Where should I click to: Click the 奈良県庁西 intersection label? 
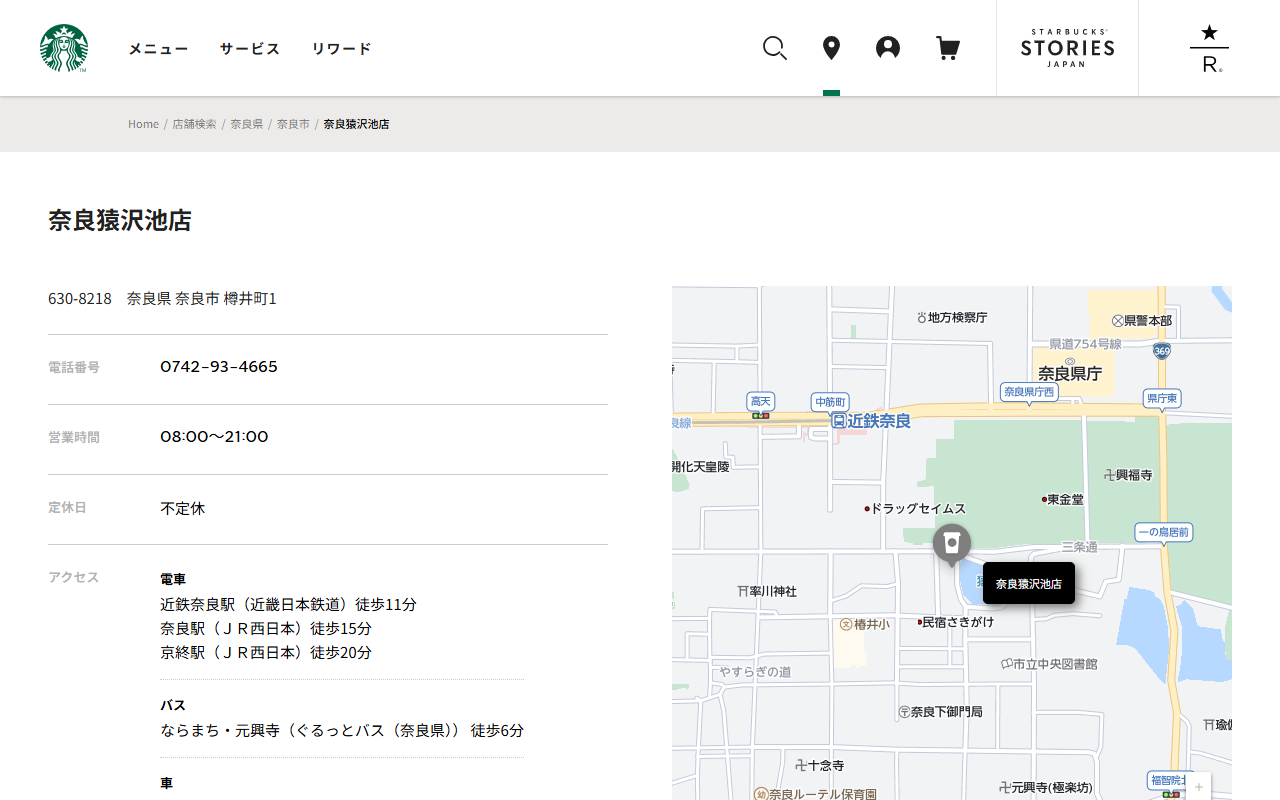[x=1029, y=392]
